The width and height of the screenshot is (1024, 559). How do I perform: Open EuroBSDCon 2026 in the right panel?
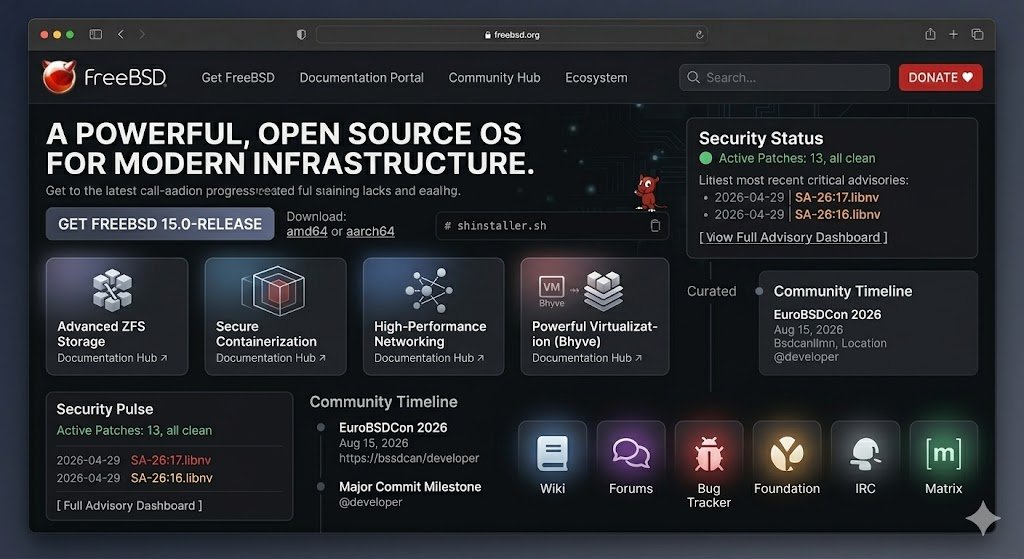827,314
